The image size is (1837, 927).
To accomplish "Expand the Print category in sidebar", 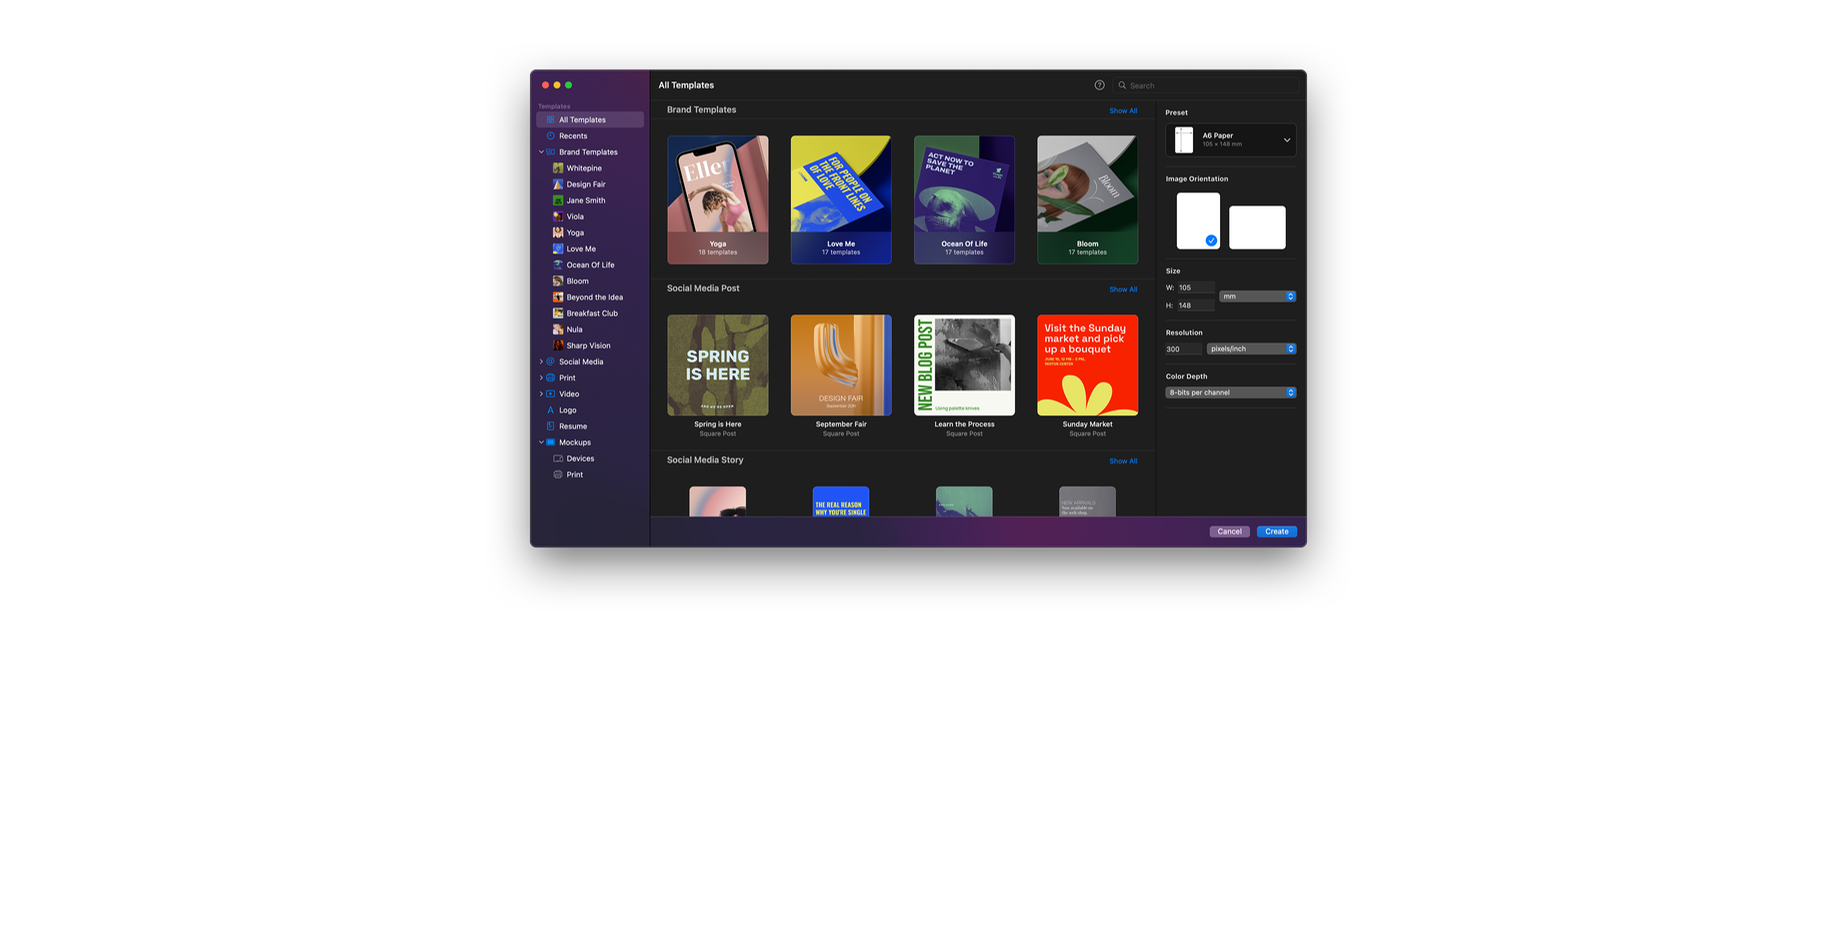I will click(541, 378).
